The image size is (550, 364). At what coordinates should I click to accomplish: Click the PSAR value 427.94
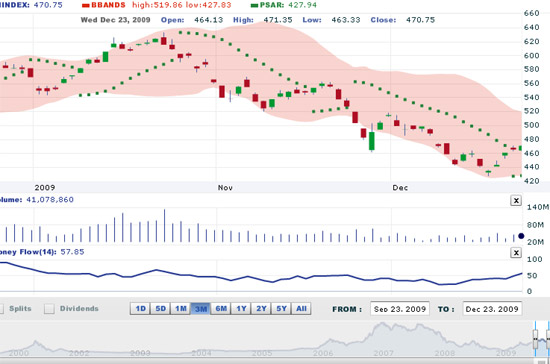(x=302, y=5)
